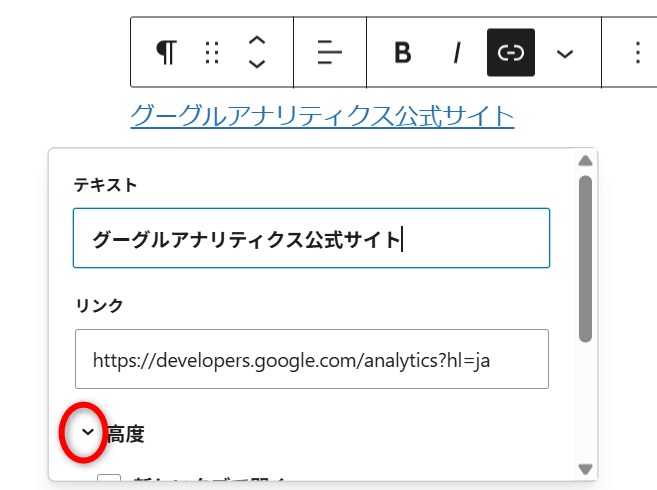This screenshot has height=490, width=657.
Task: Toggle the active link button
Action: (511, 52)
